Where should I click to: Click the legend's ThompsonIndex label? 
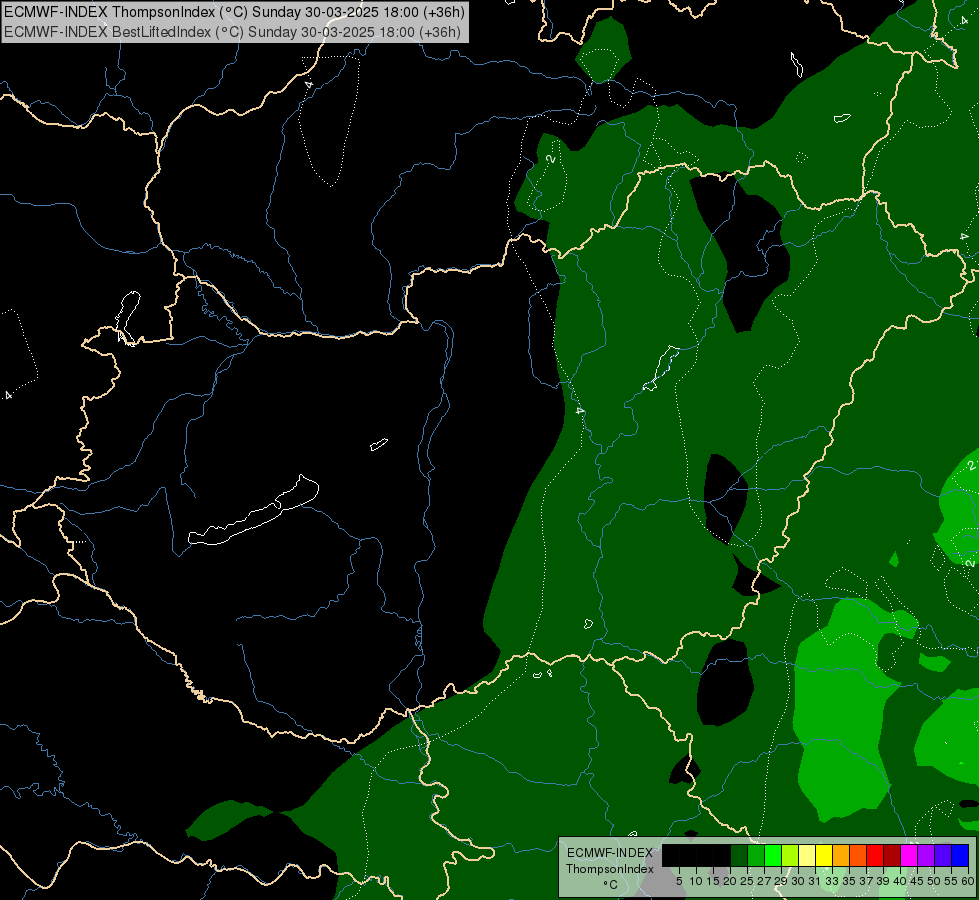point(610,869)
